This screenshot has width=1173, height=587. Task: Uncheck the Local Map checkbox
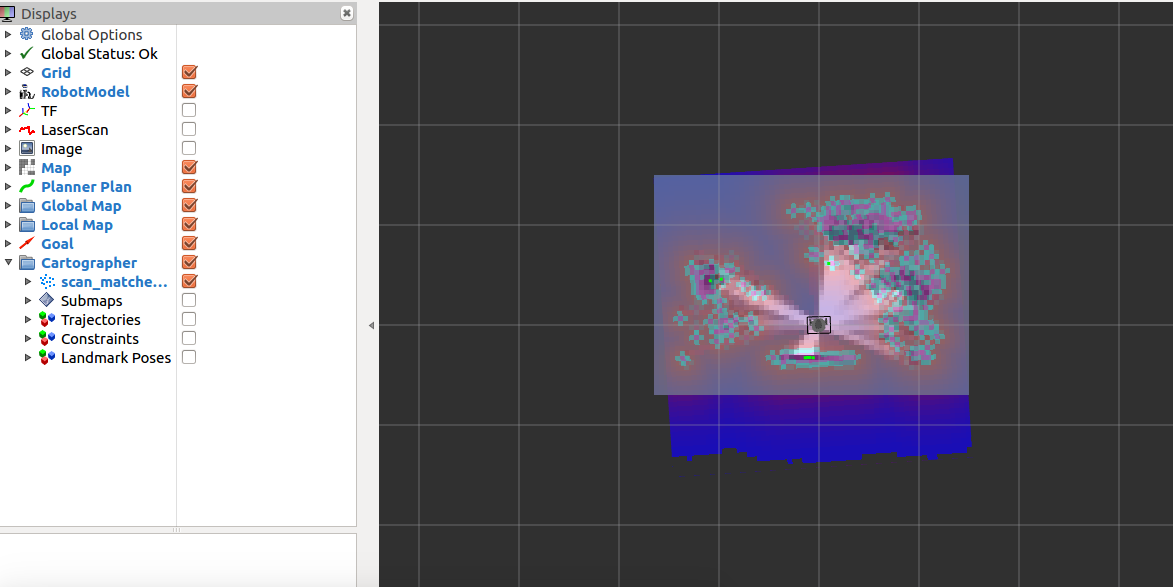(x=188, y=224)
